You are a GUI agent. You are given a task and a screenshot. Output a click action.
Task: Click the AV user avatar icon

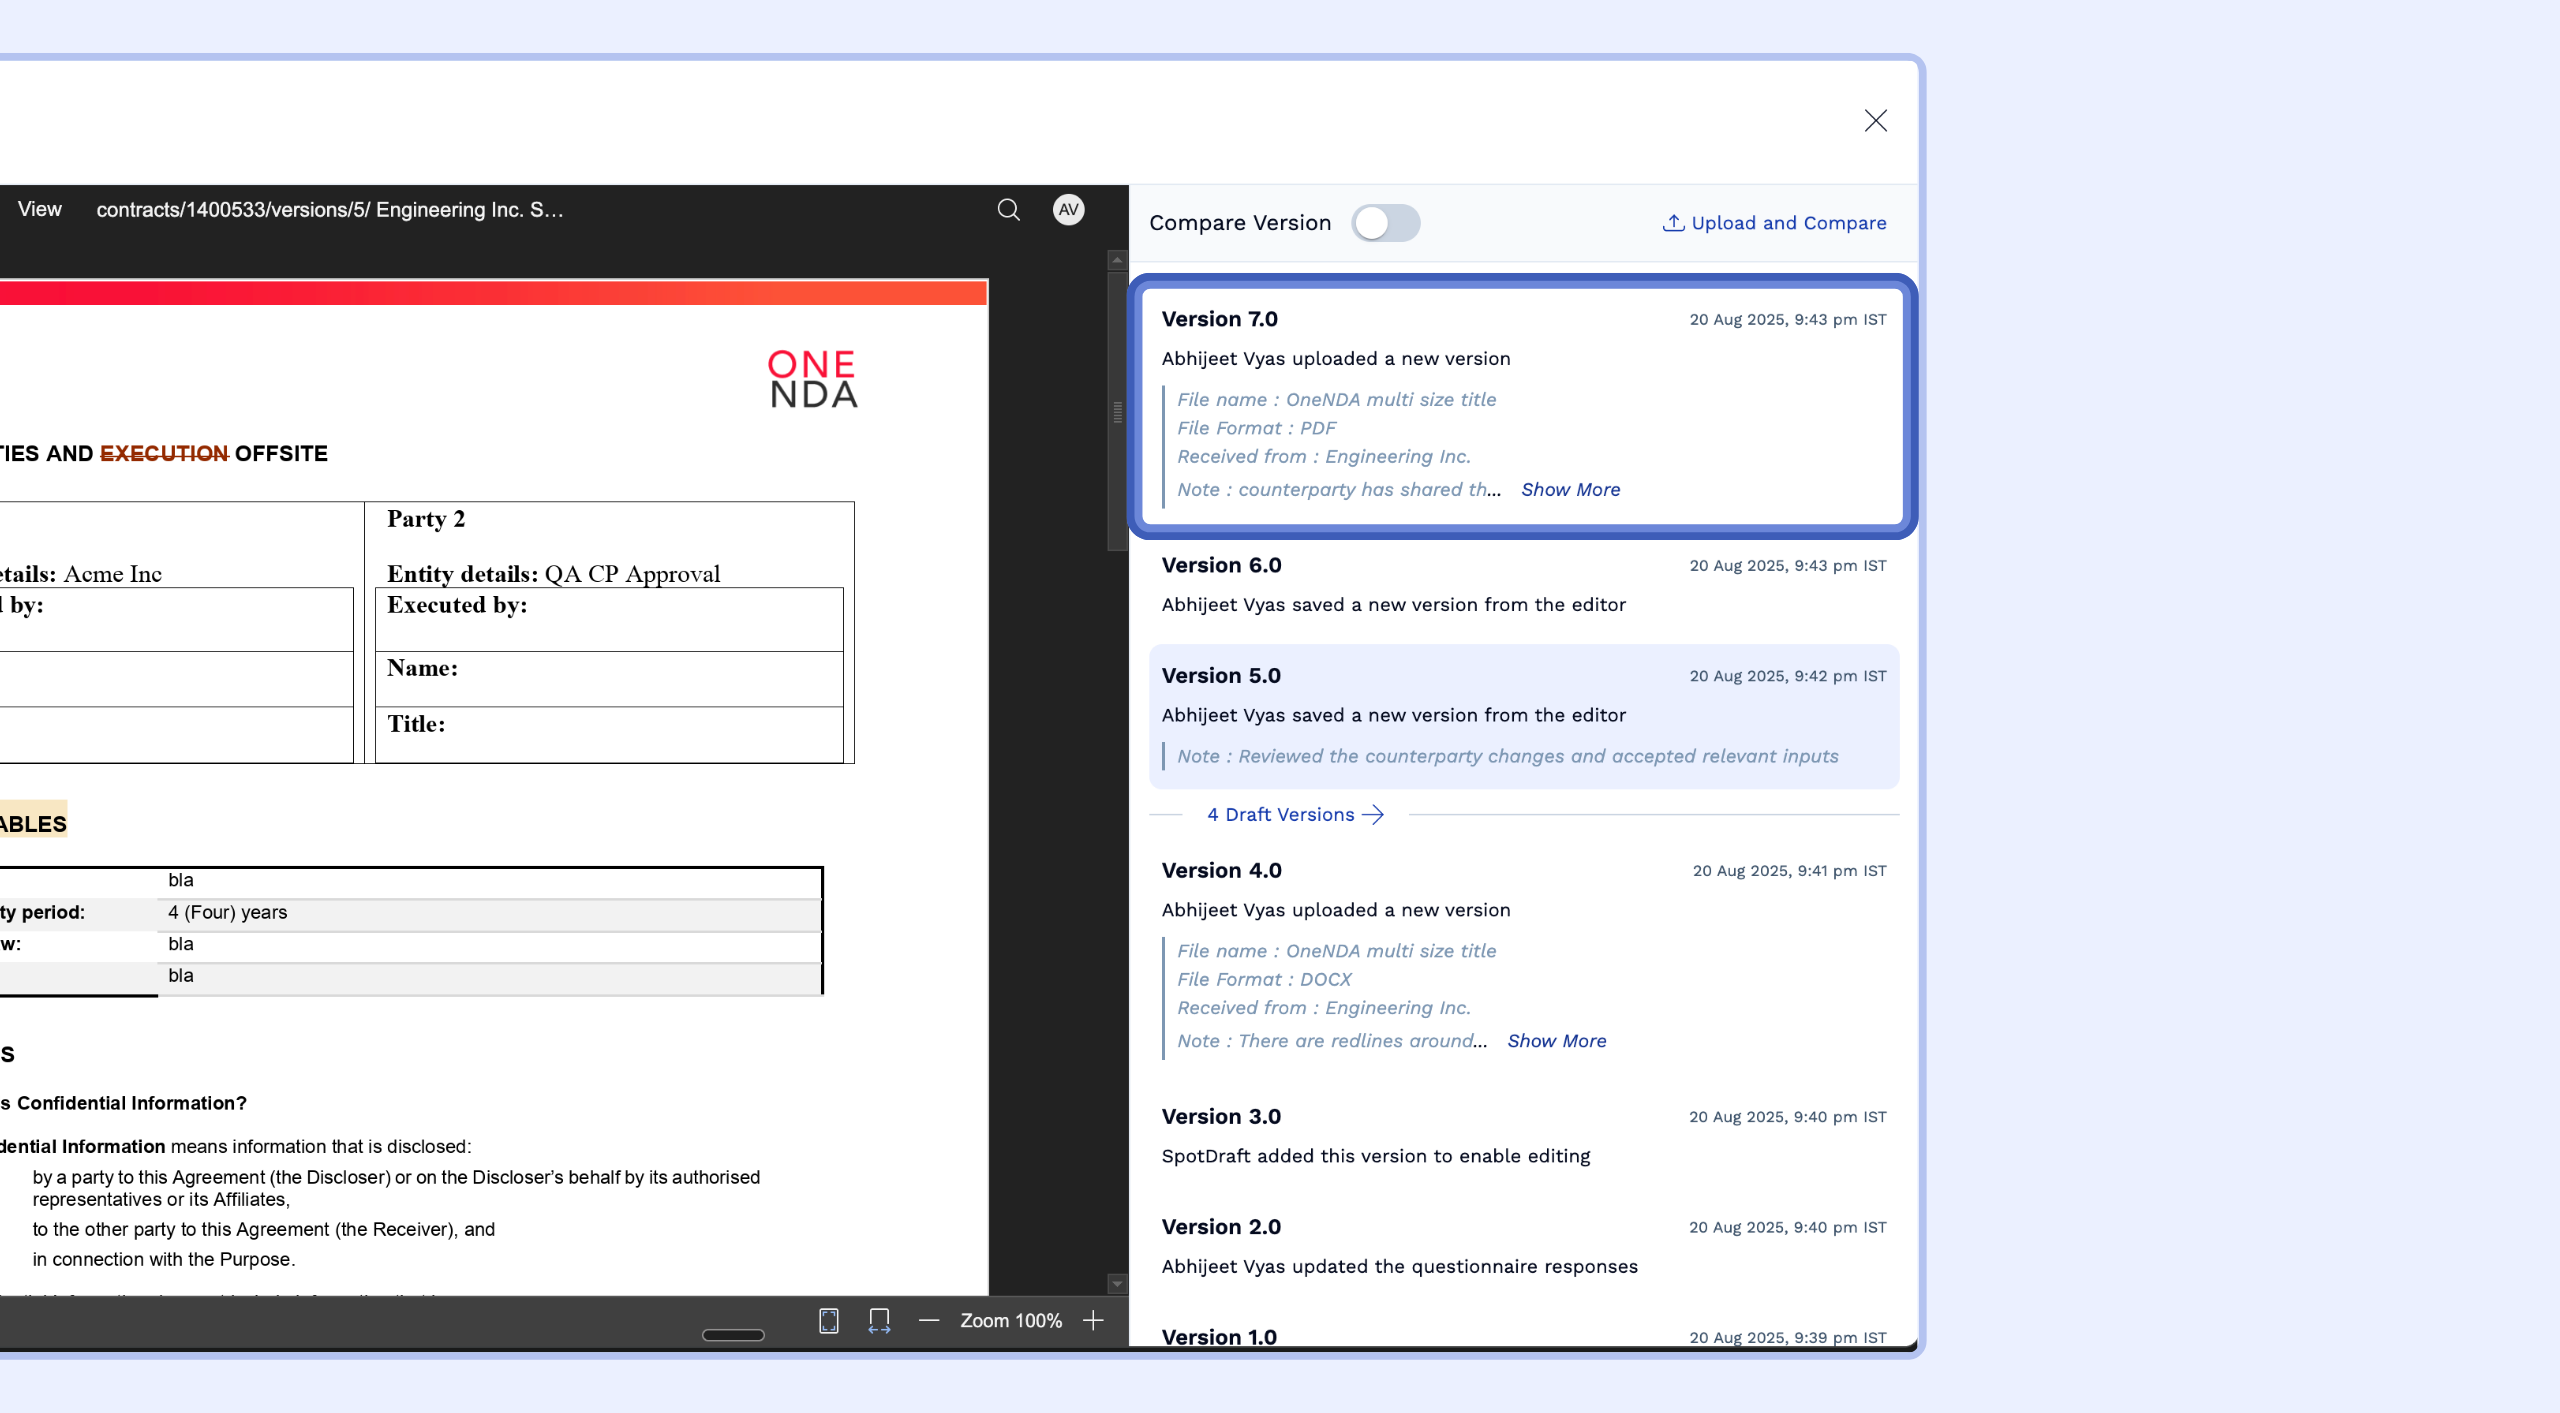[1068, 210]
